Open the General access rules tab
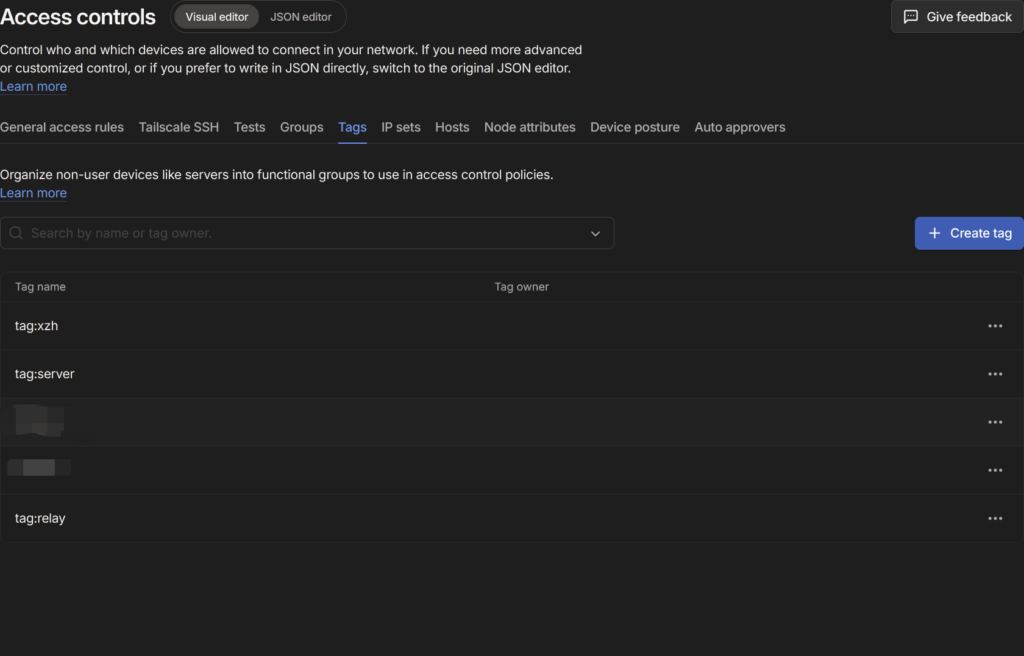 coord(62,127)
